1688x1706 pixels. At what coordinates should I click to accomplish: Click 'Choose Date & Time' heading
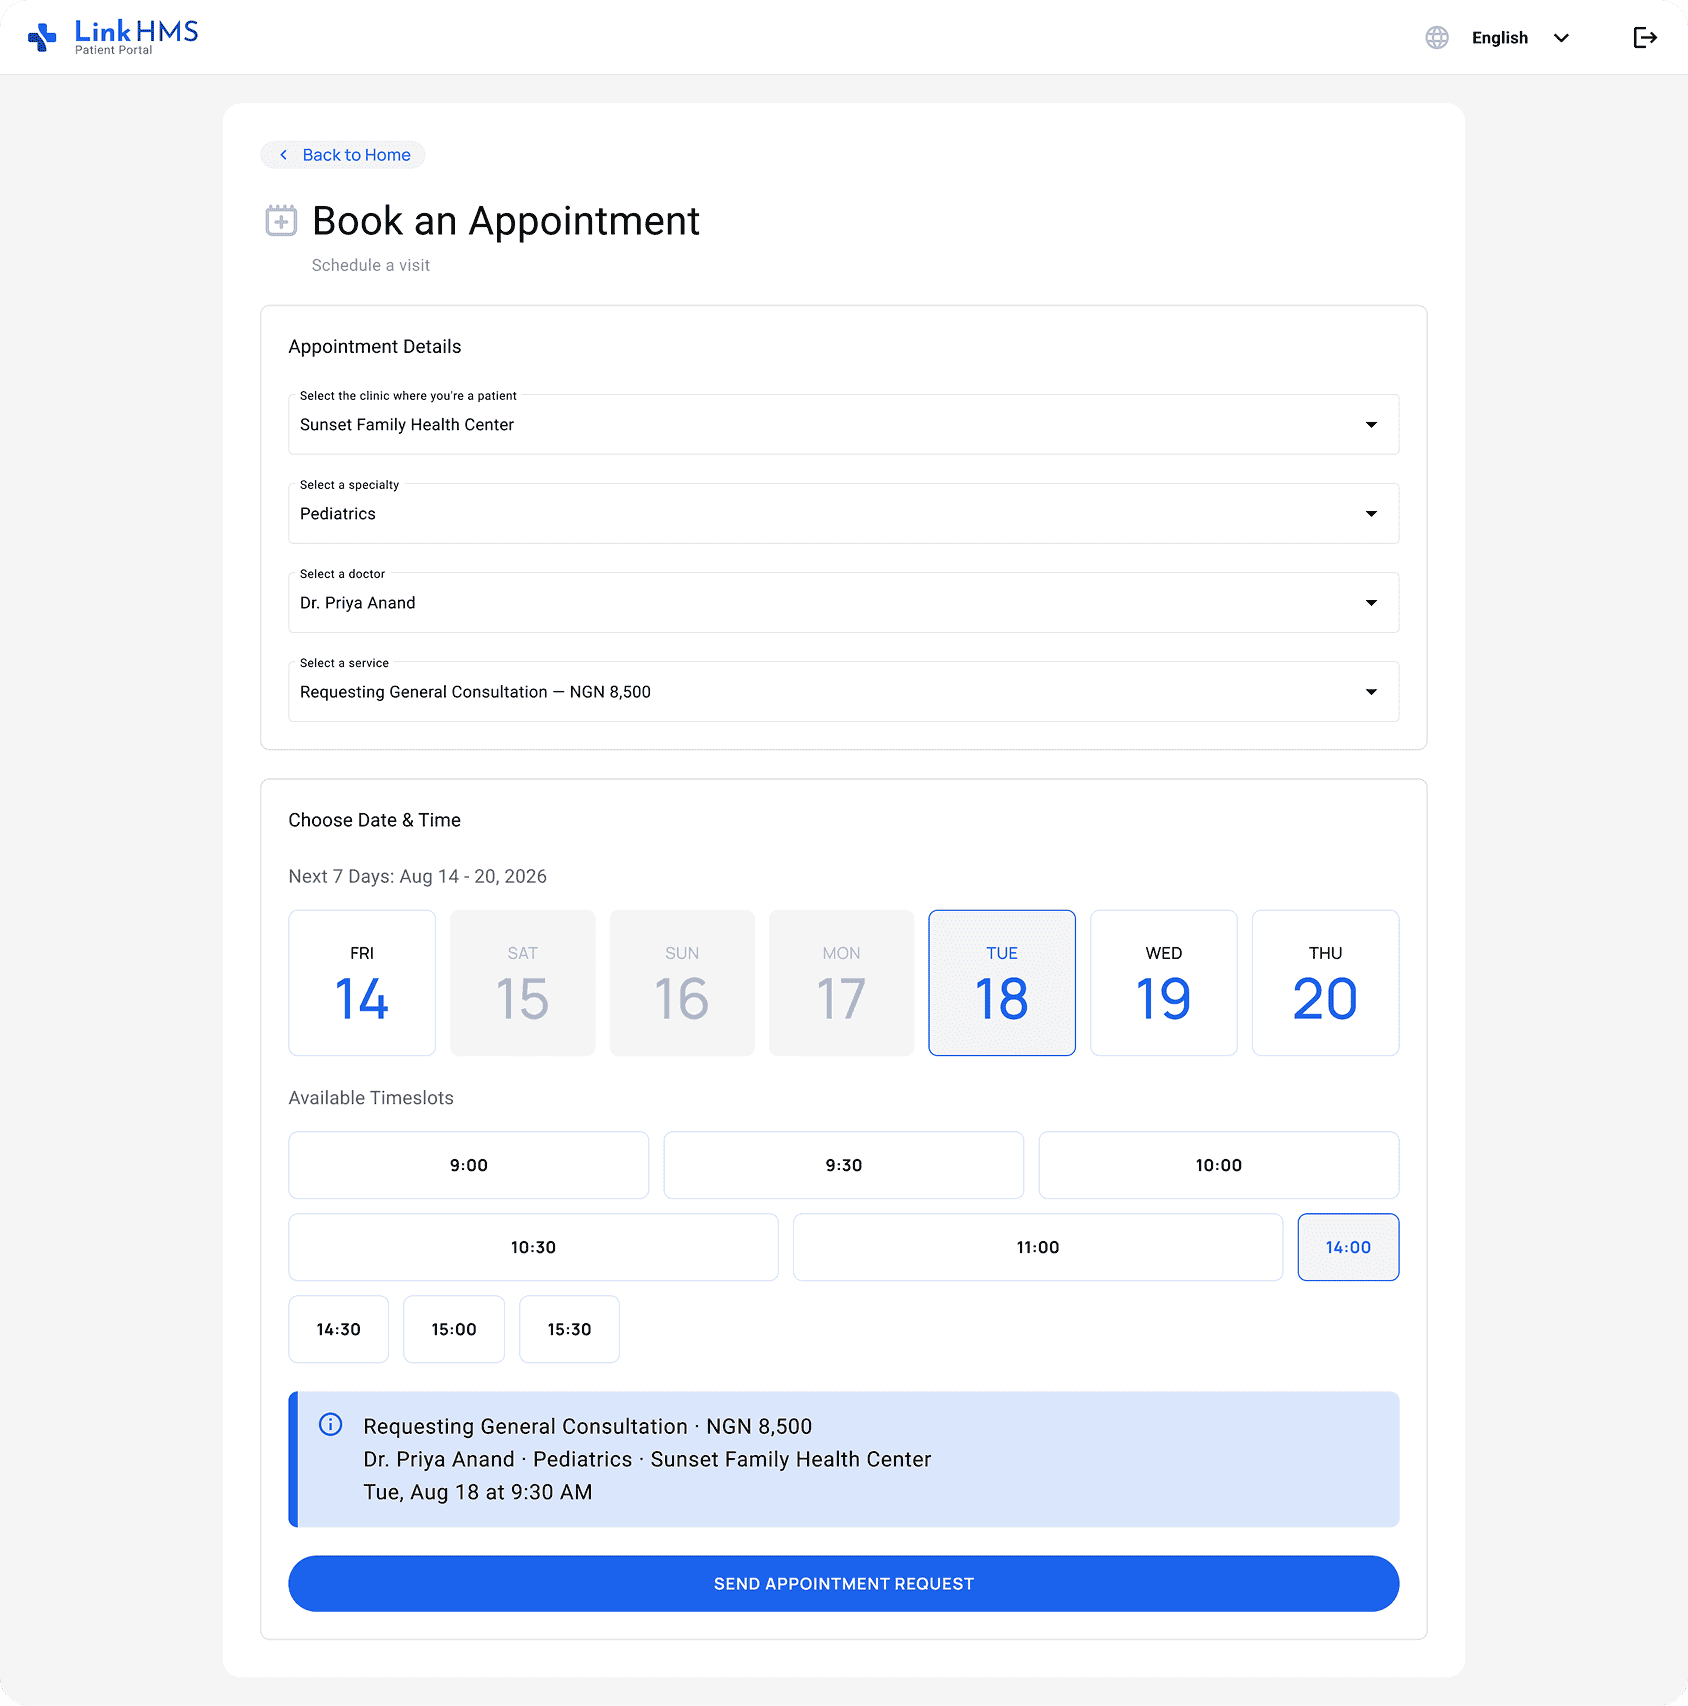[x=375, y=820]
